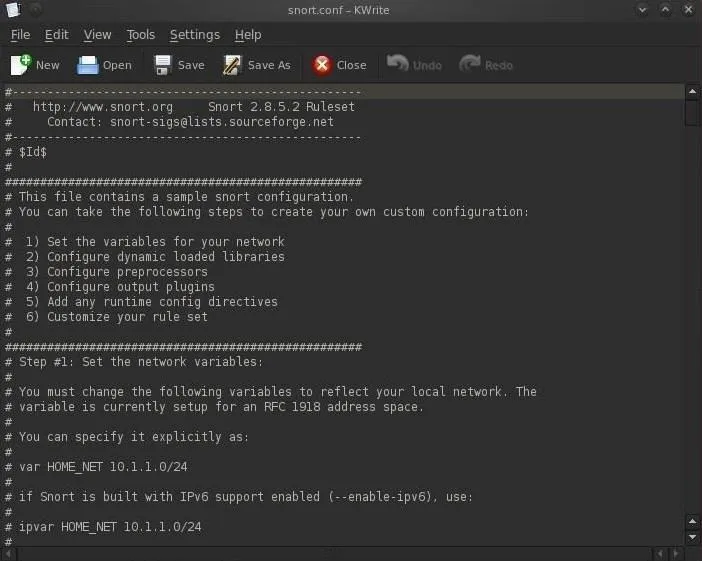The image size is (702, 561).
Task: Click line '6) Customize your rule set'
Action: [106, 317]
